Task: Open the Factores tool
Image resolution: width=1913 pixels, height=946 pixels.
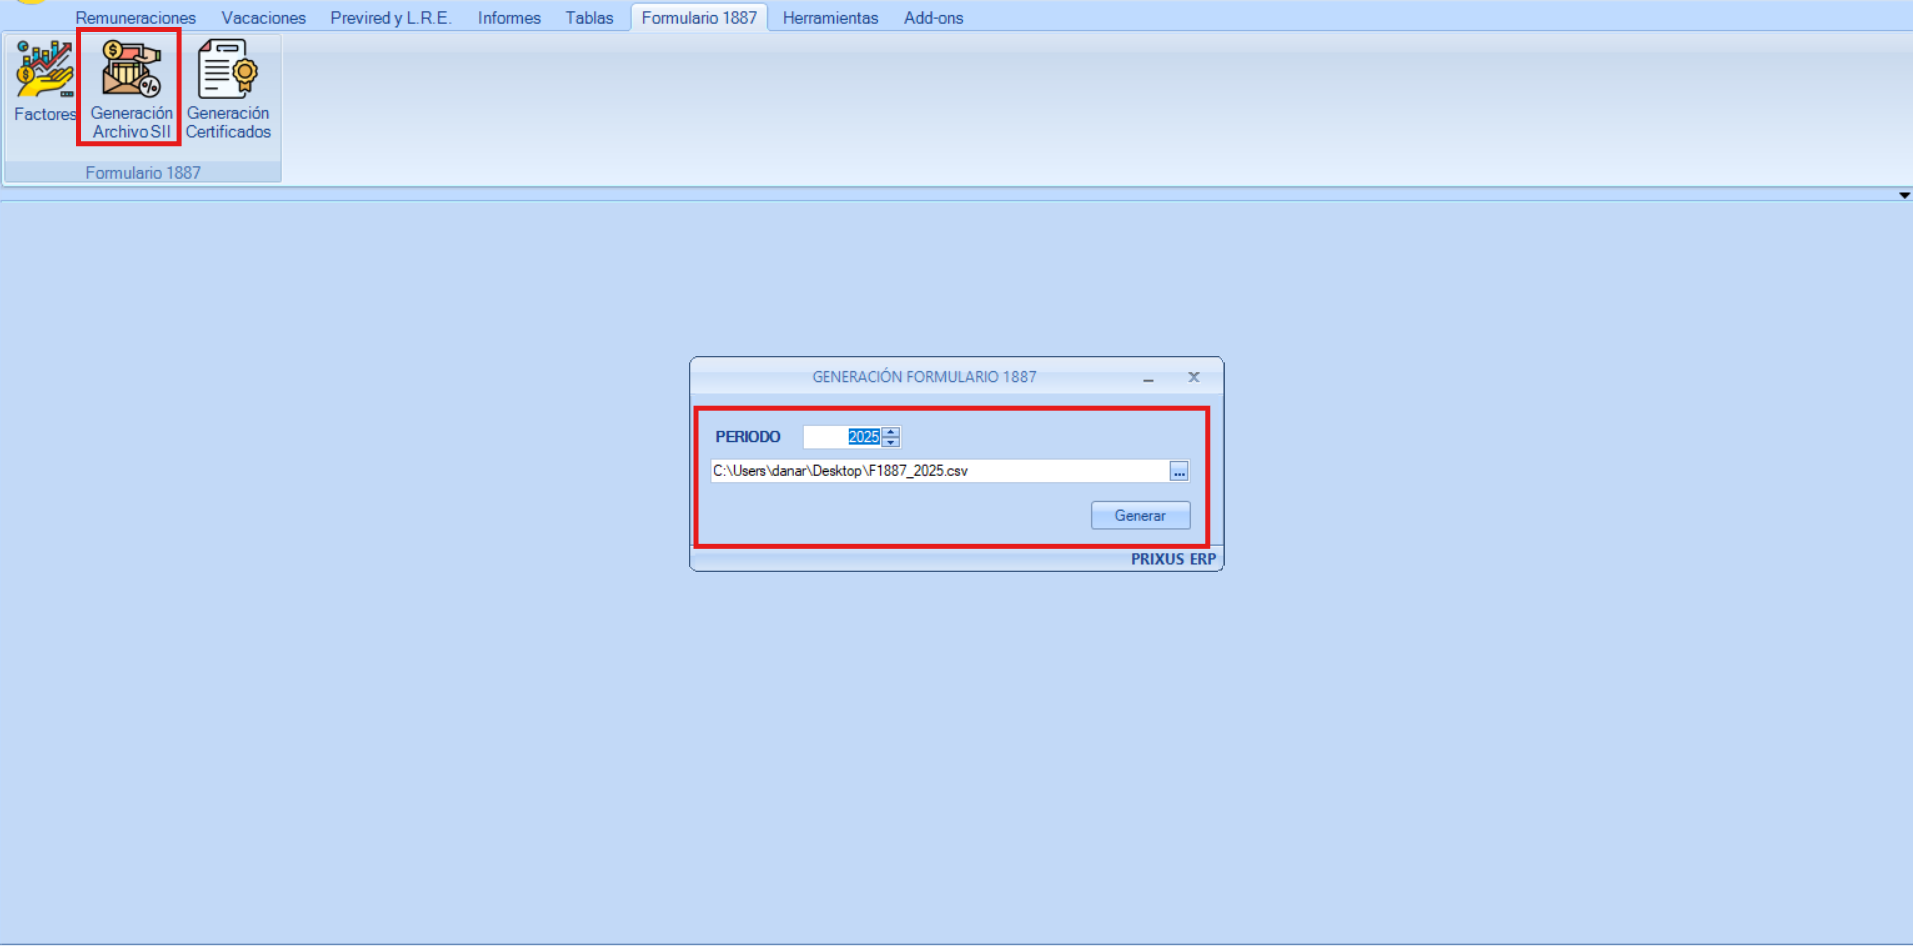Action: coord(44,82)
